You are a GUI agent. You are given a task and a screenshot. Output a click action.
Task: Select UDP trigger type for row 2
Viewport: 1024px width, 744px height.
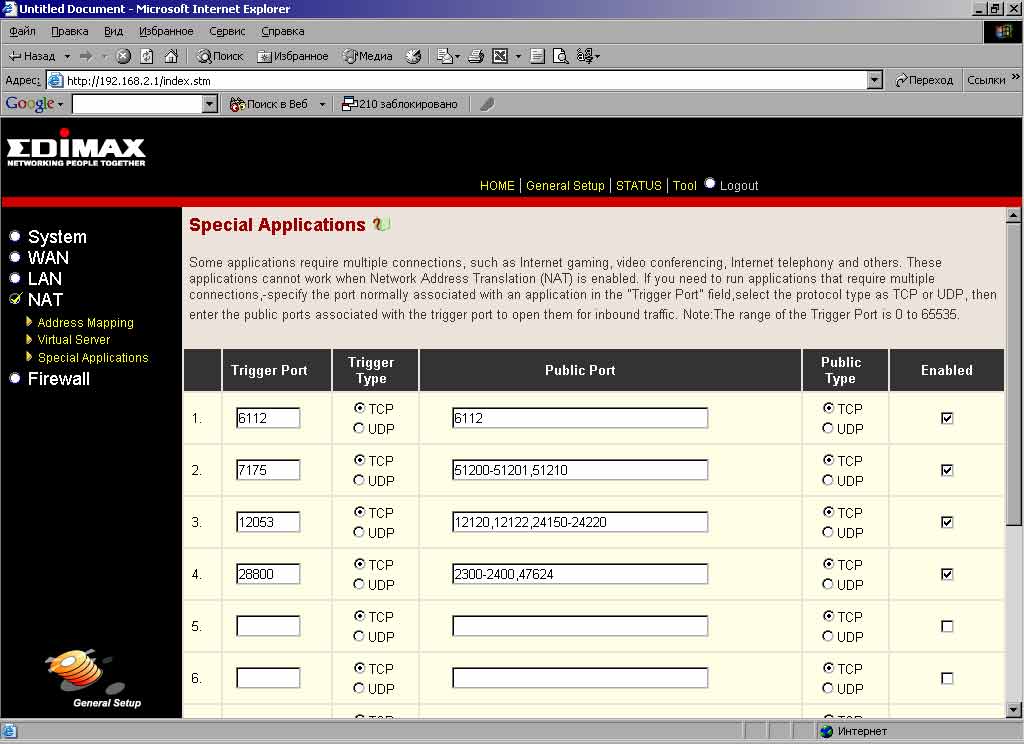click(x=359, y=481)
